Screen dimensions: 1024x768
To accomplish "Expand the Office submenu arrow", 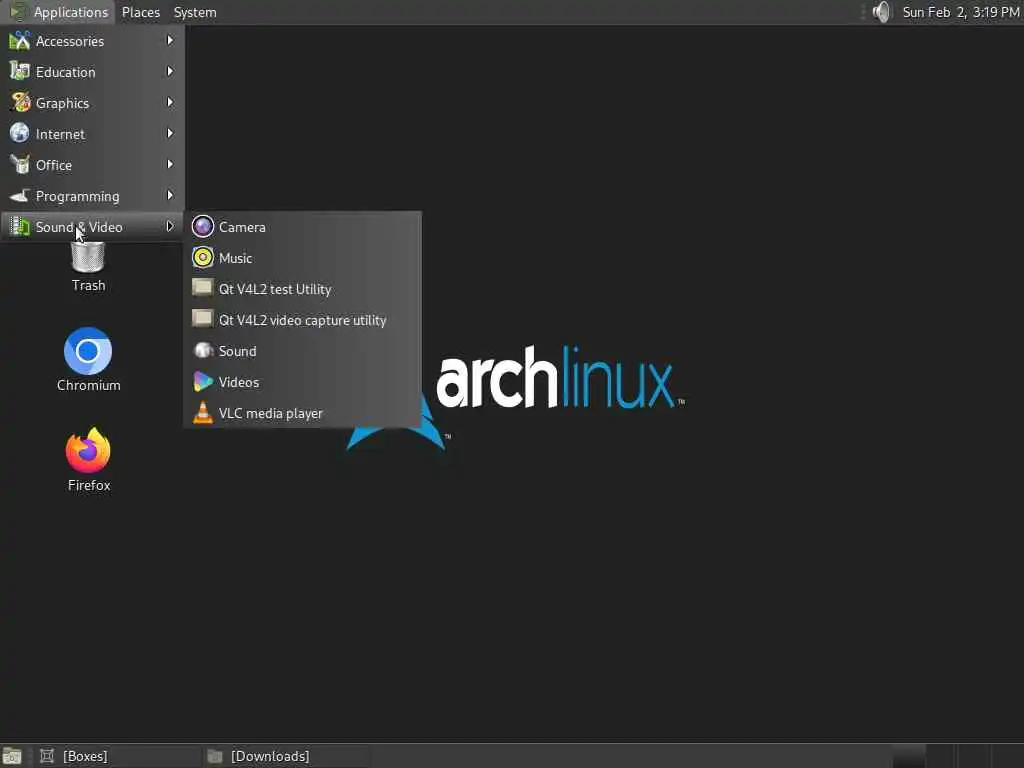I will (x=170, y=165).
